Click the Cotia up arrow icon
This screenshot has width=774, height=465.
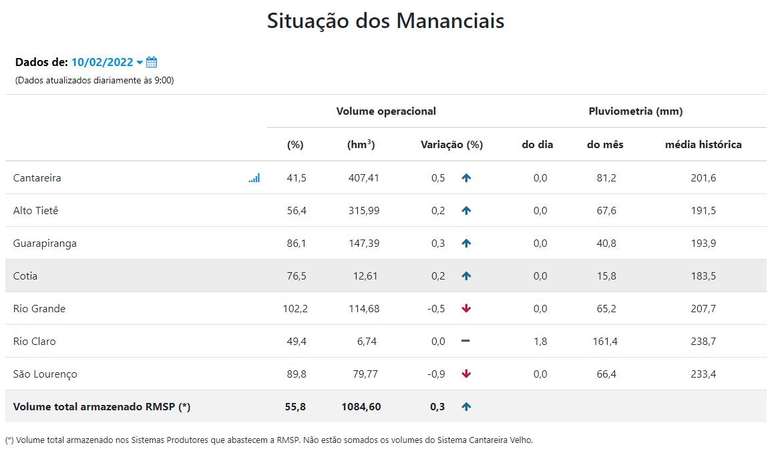click(x=466, y=276)
